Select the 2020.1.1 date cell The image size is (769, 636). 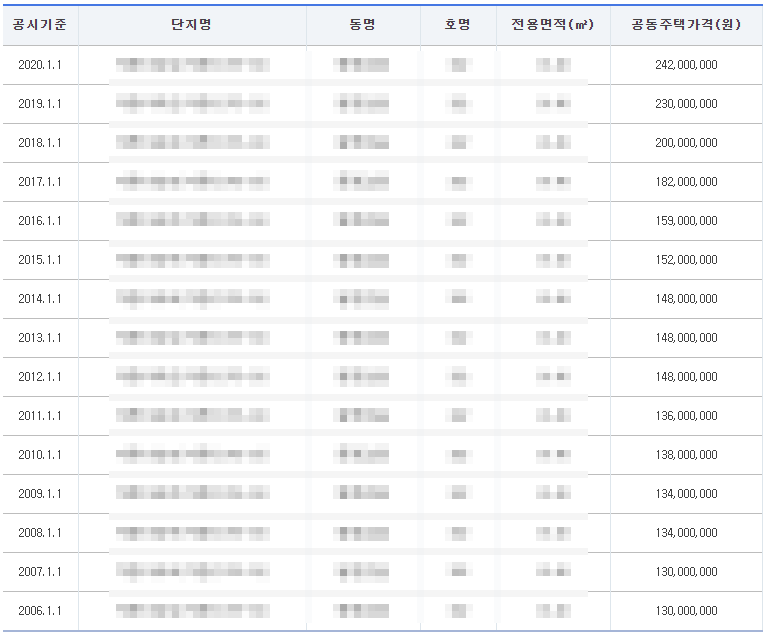pyautogui.click(x=40, y=65)
